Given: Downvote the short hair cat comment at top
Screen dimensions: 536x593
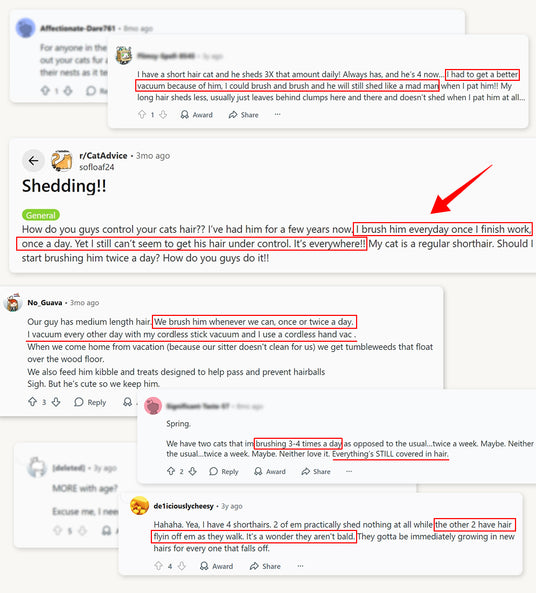Looking at the screenshot, I should 163,114.
